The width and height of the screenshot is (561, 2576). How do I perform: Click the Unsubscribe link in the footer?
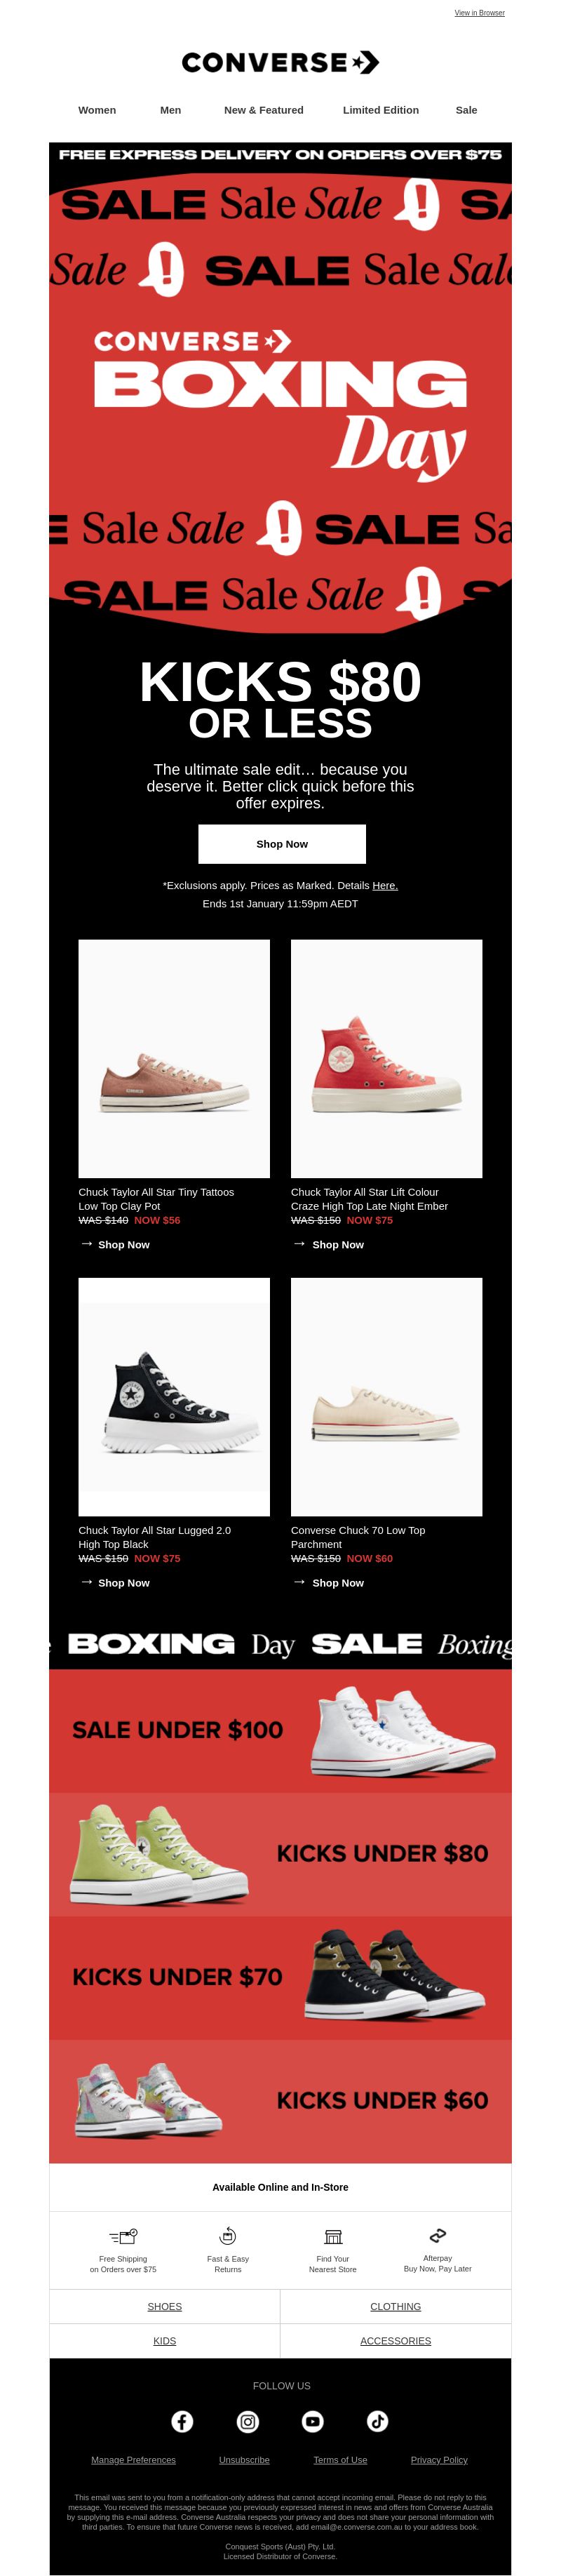pyautogui.click(x=244, y=2460)
